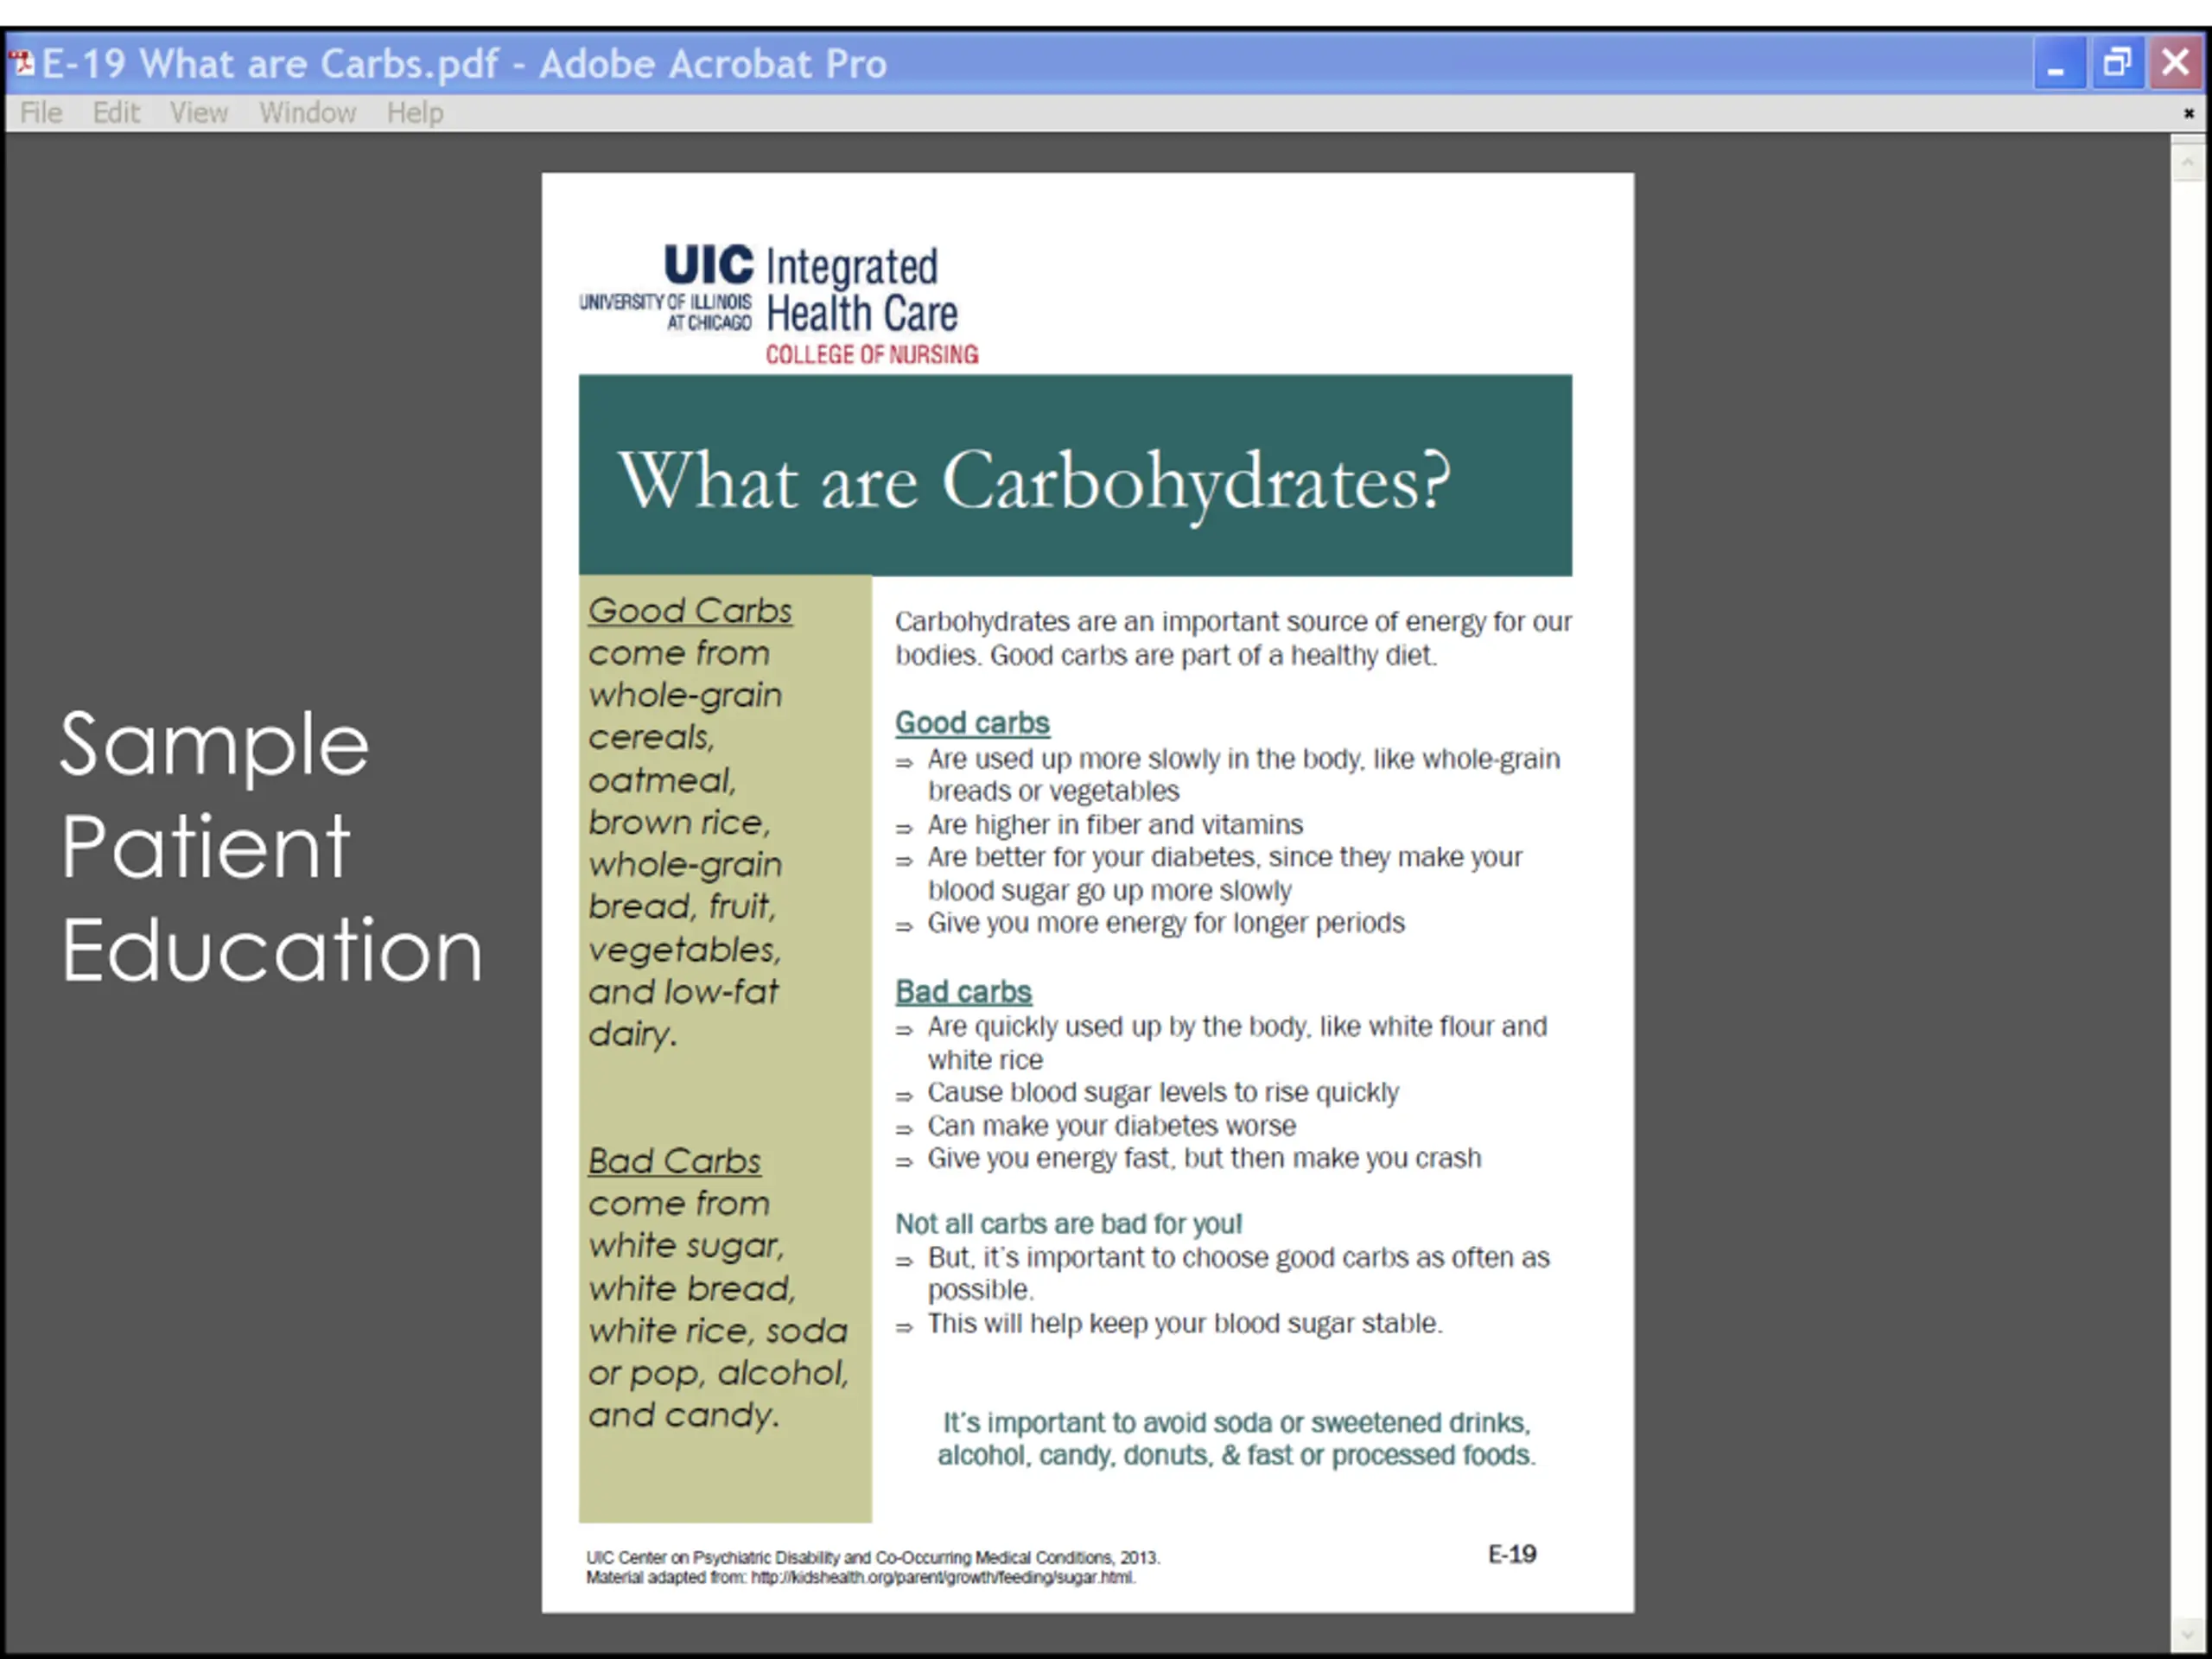The image size is (2212, 1659).
Task: Click the 'Bad carbs' underlined heading
Action: point(963,991)
